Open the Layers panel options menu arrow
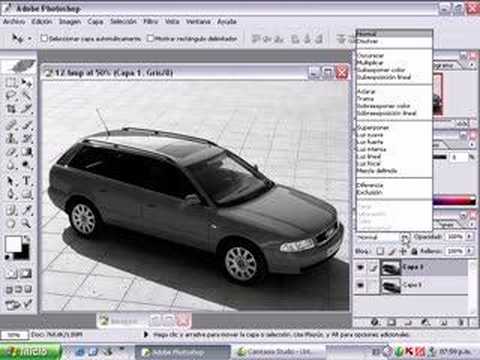Image resolution: width=480 pixels, height=360 pixels. (472, 224)
